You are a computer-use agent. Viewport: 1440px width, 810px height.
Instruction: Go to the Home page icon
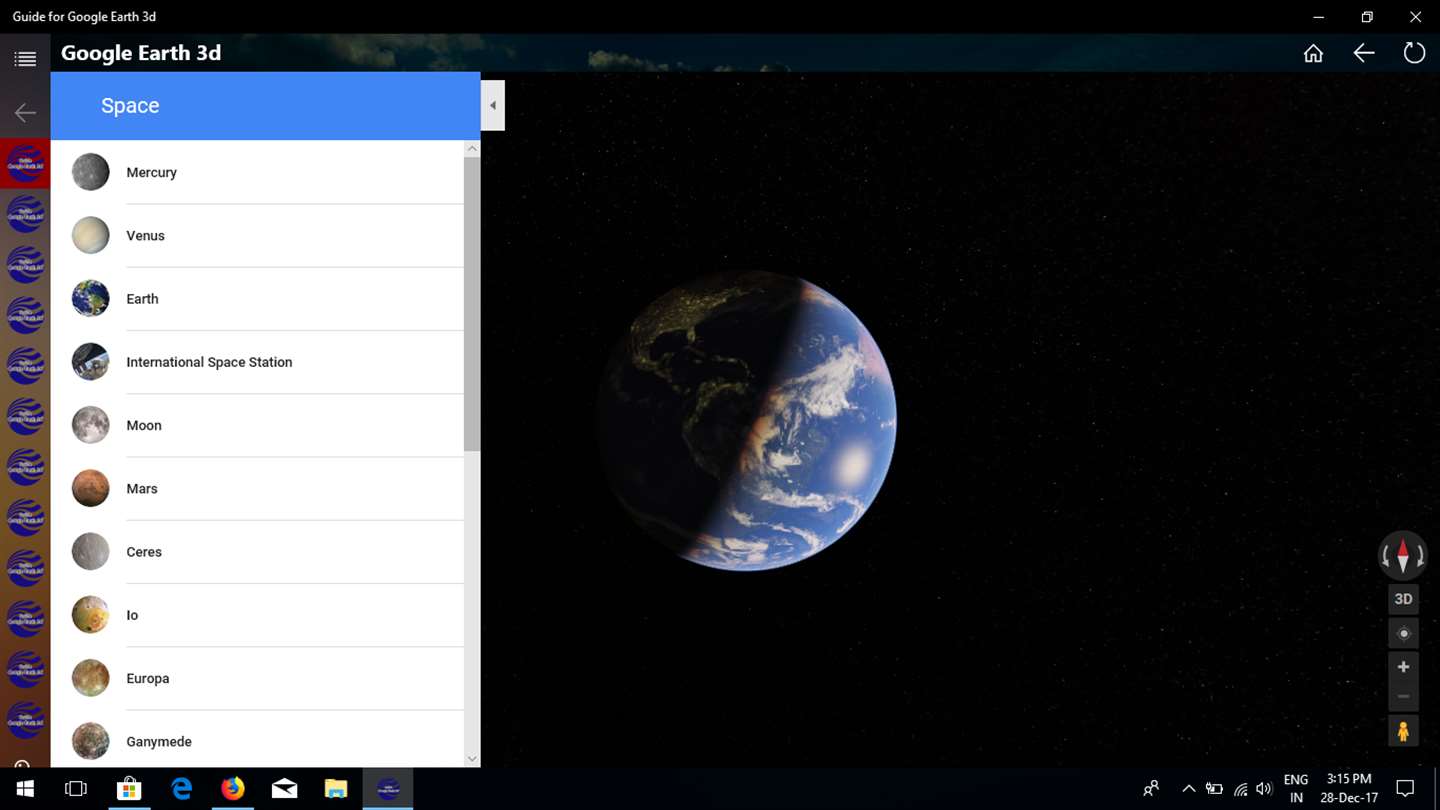tap(1313, 53)
